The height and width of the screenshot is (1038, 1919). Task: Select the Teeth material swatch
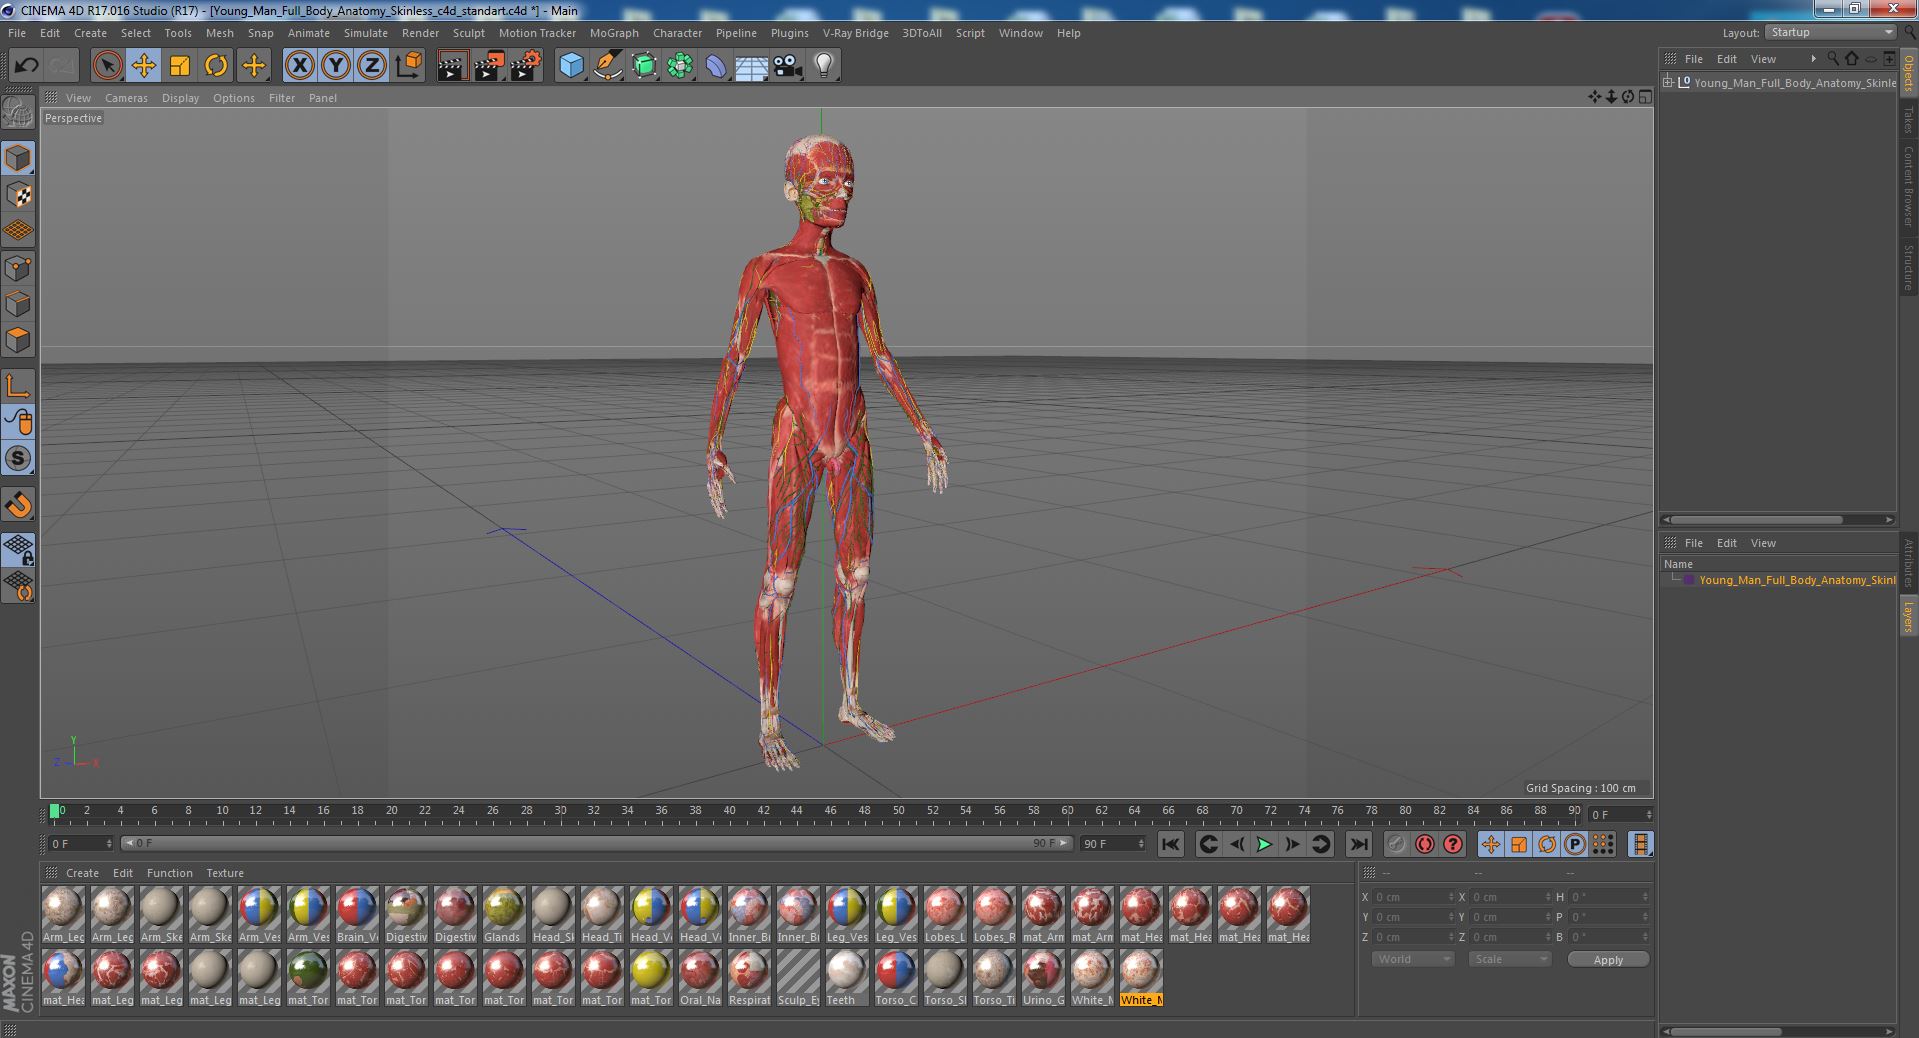pos(846,977)
